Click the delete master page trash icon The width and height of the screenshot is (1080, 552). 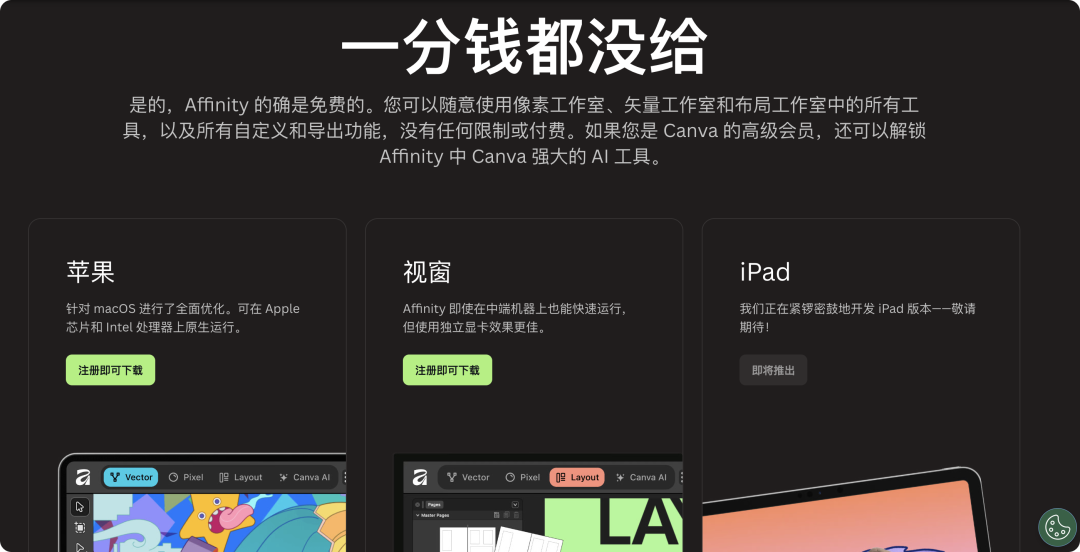point(517,515)
